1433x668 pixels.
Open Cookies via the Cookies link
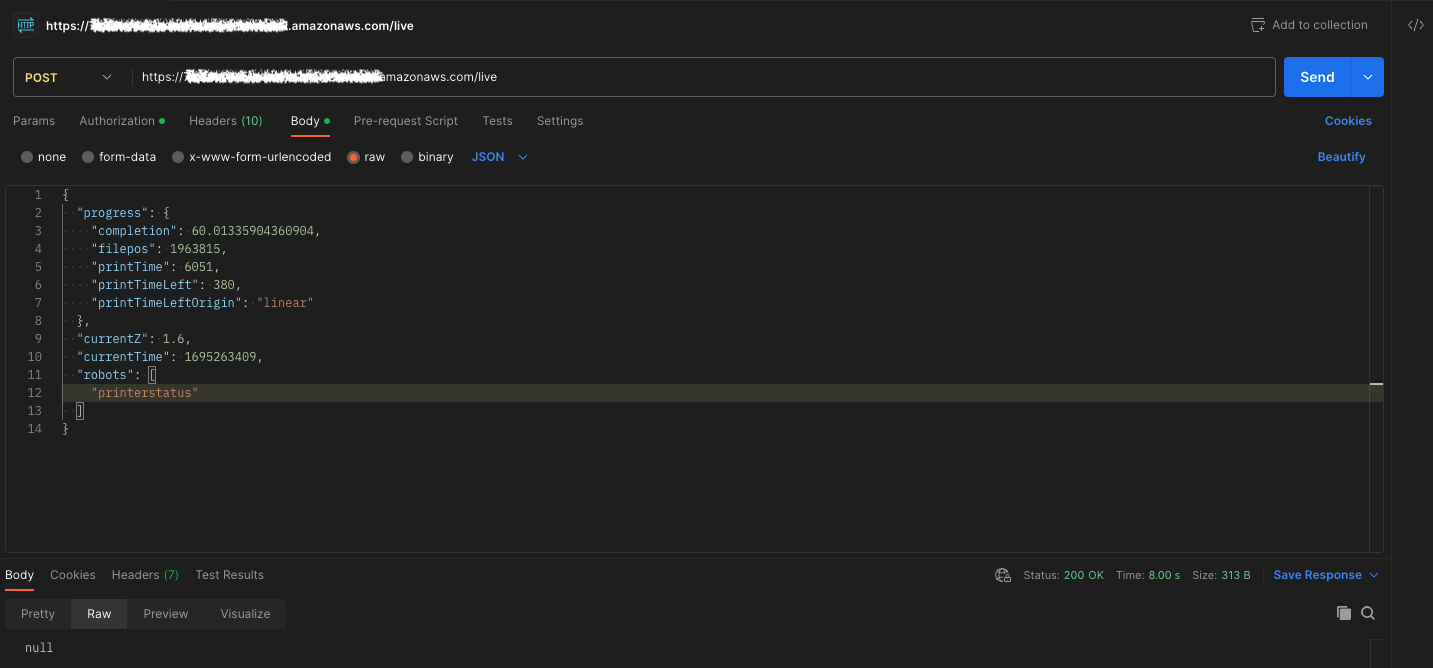point(1348,121)
